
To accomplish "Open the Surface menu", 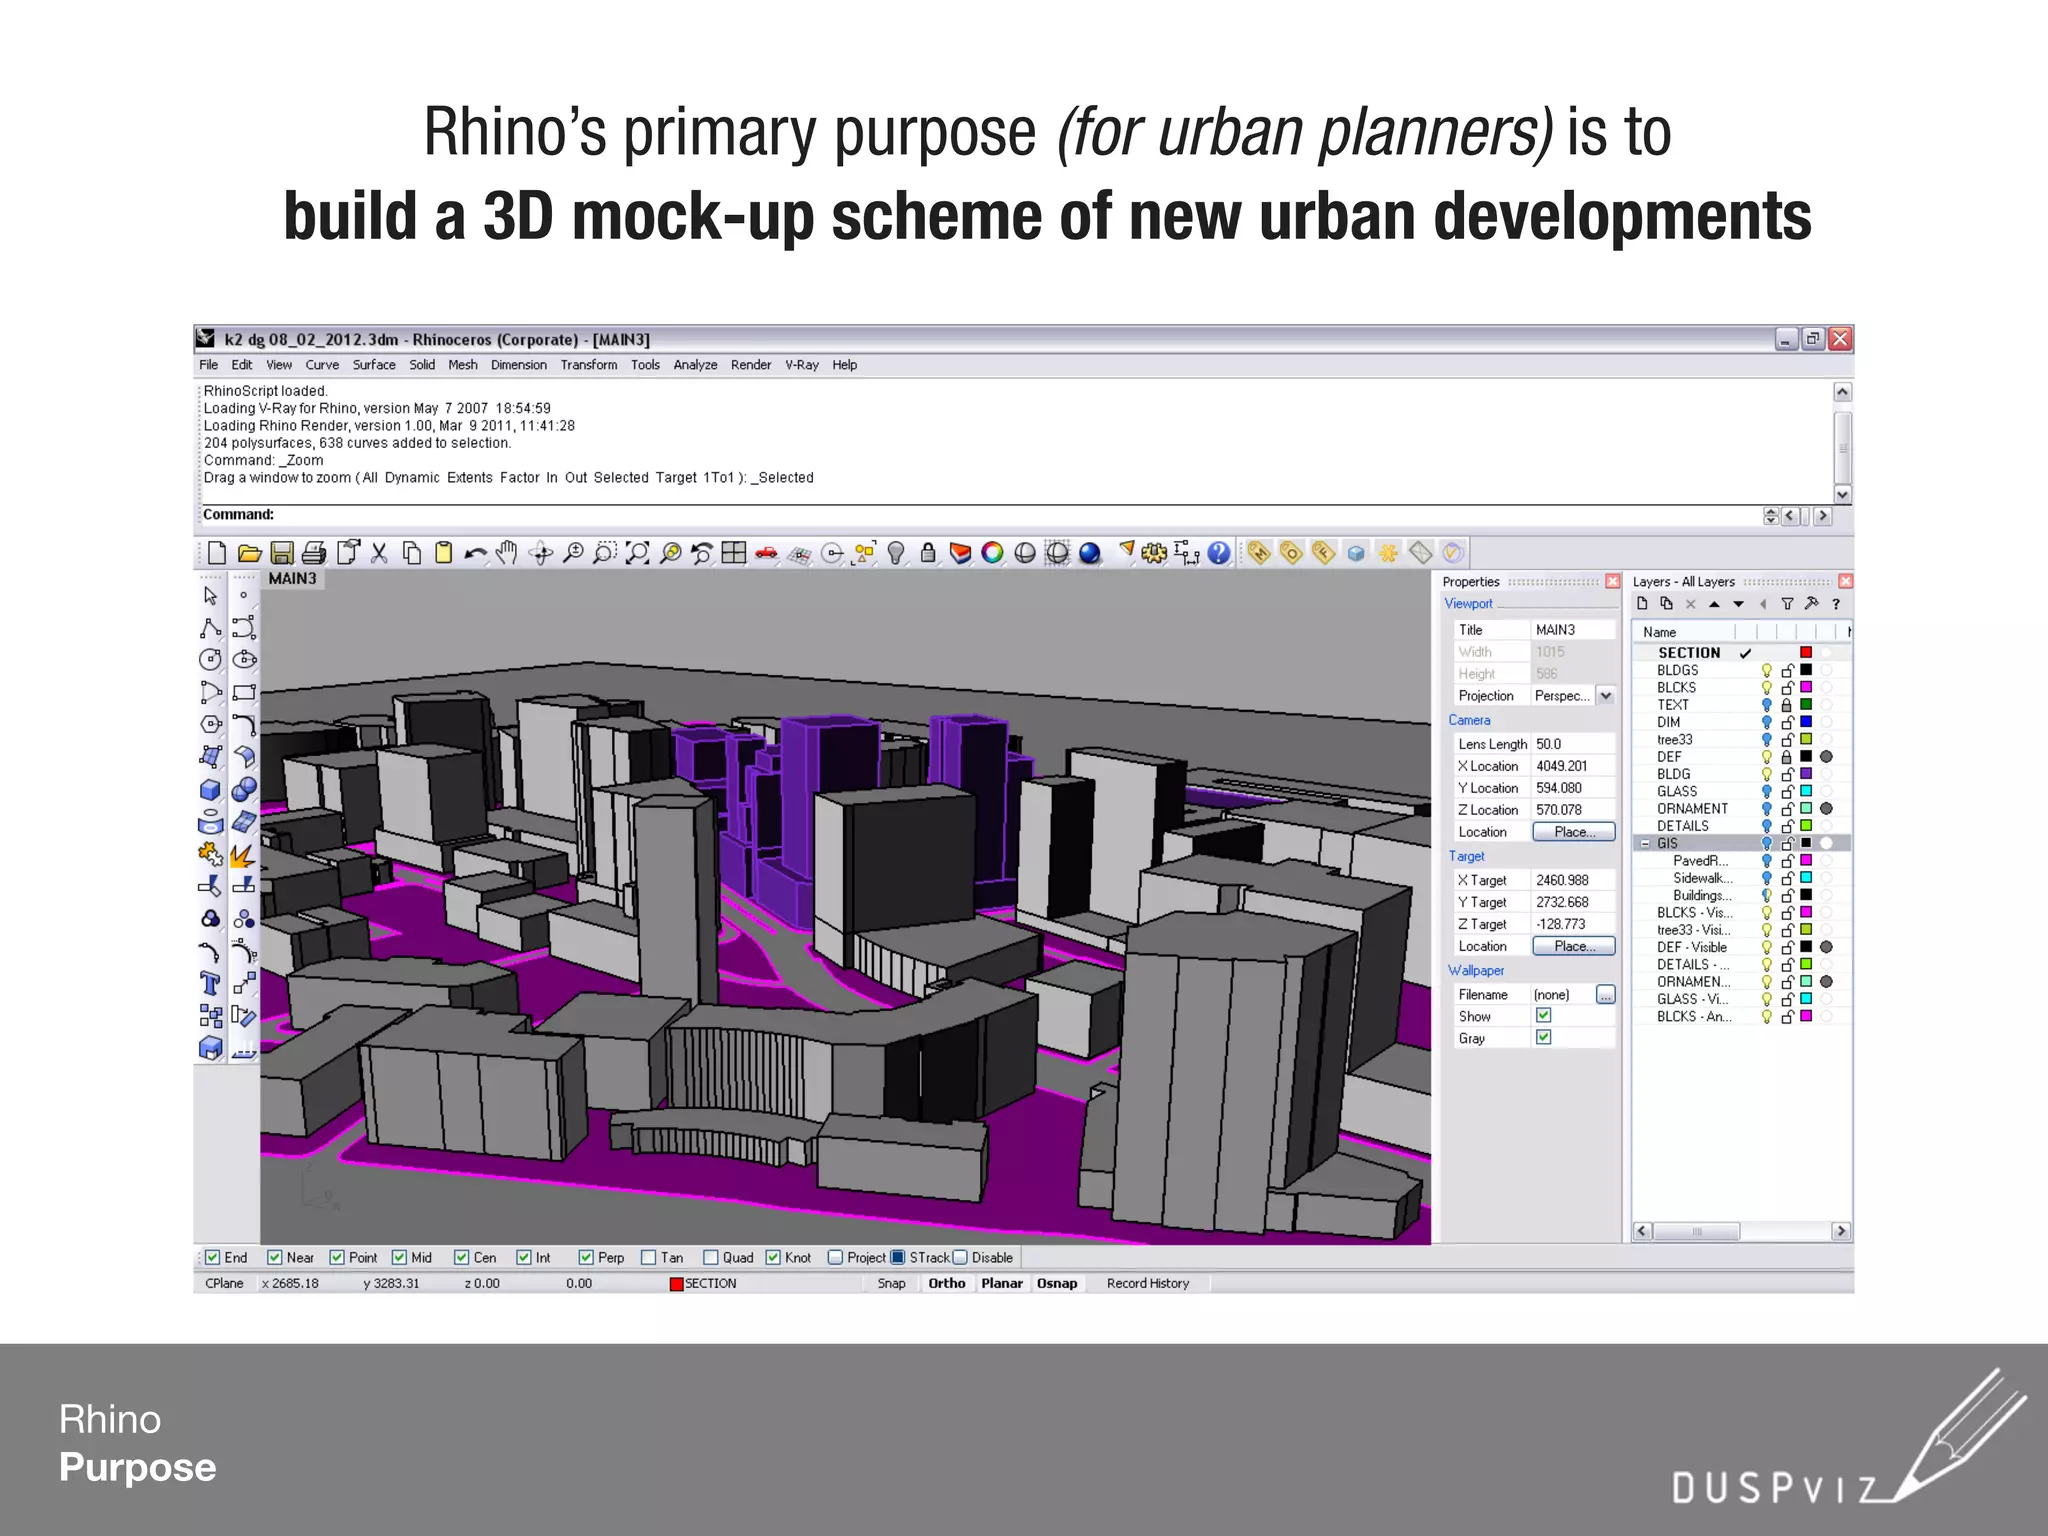I will 374,365.
